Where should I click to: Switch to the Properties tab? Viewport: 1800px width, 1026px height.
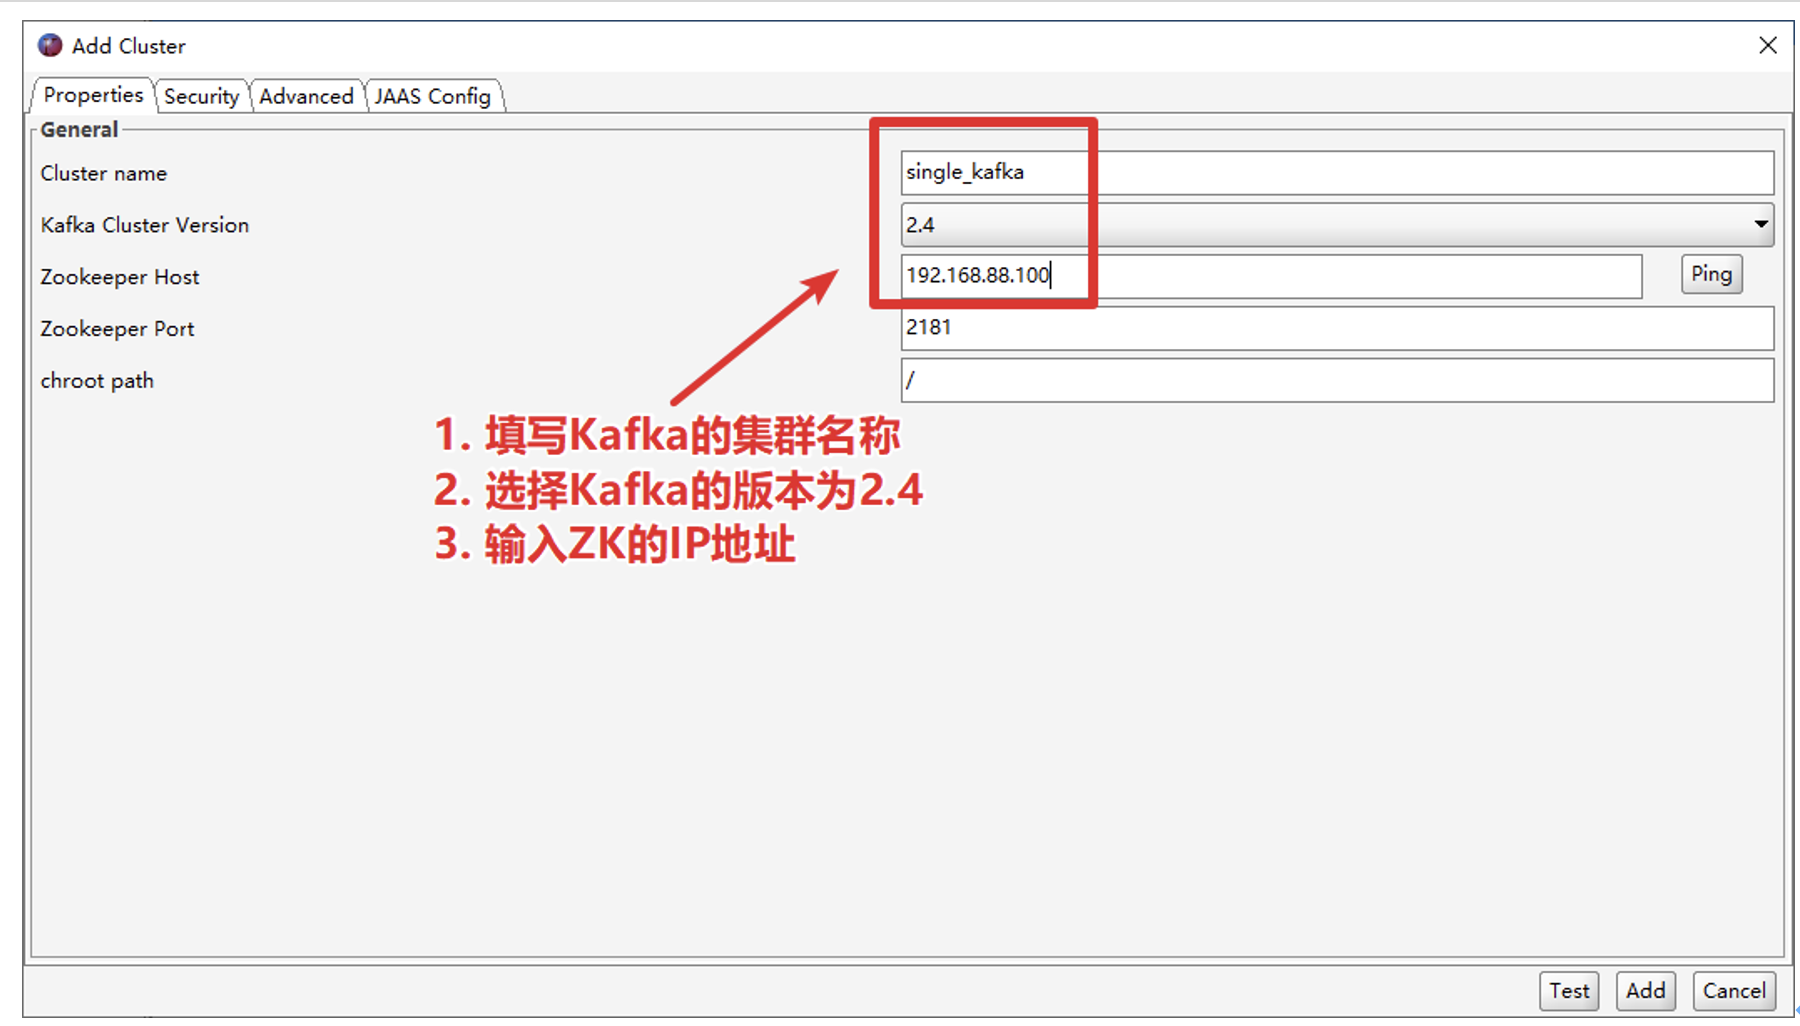click(x=93, y=96)
